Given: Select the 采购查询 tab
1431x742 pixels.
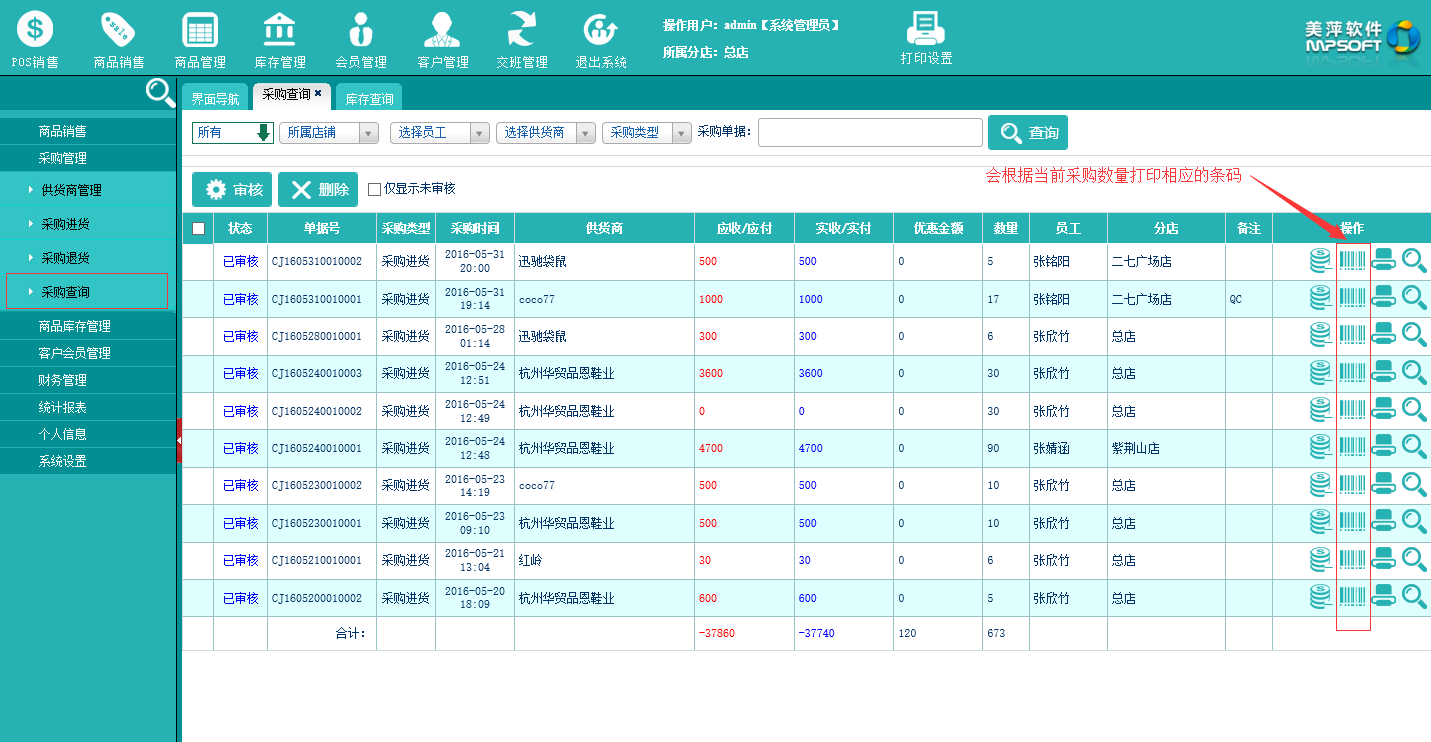Looking at the screenshot, I should [x=286, y=94].
